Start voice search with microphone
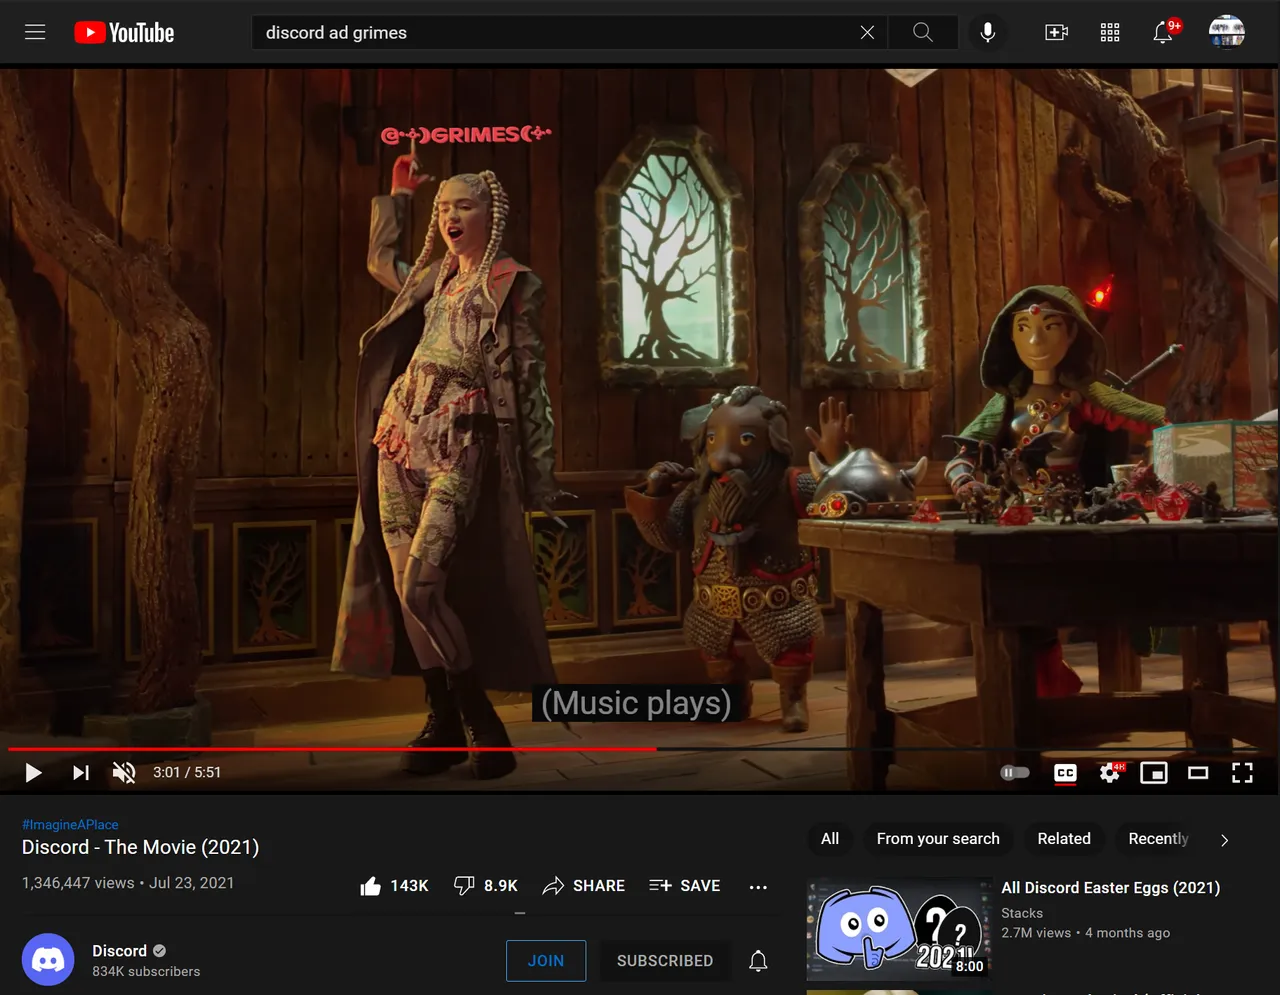The height and width of the screenshot is (995, 1280). (987, 33)
